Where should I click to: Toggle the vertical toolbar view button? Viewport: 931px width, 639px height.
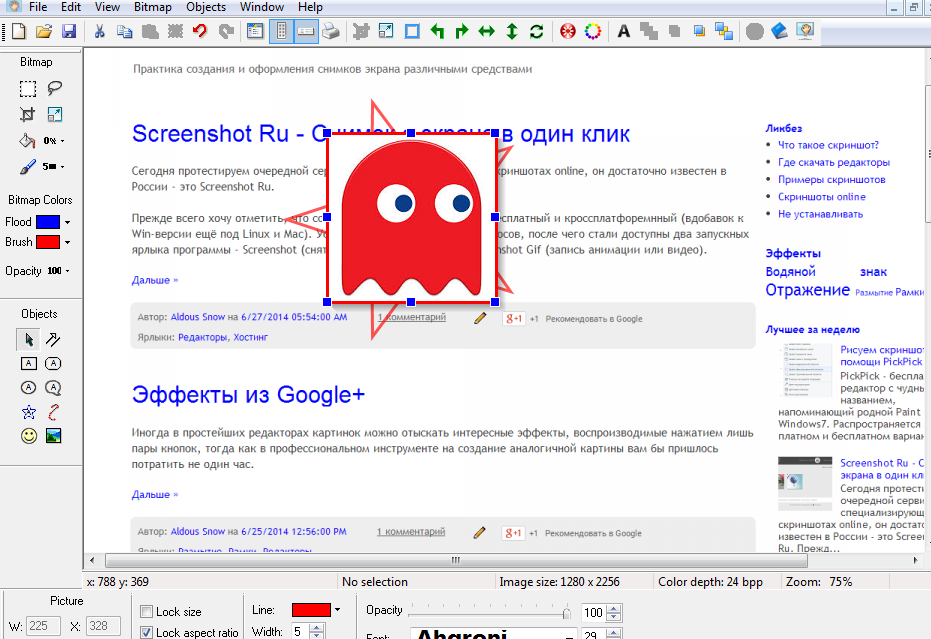point(281,31)
